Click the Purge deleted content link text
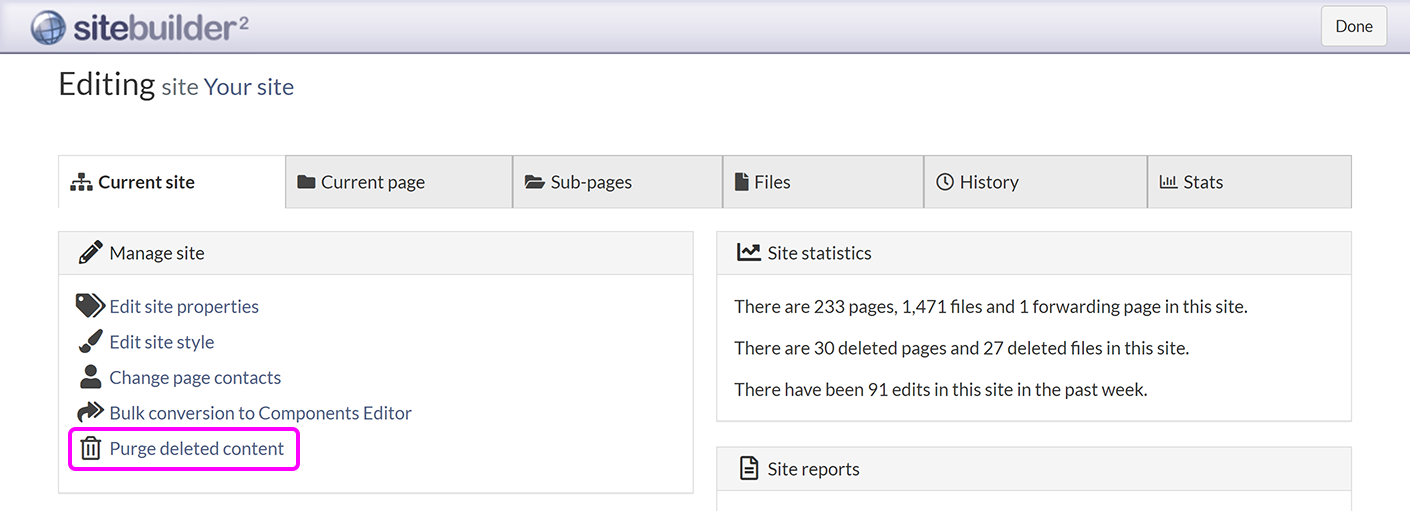This screenshot has width=1410, height=511. click(197, 449)
